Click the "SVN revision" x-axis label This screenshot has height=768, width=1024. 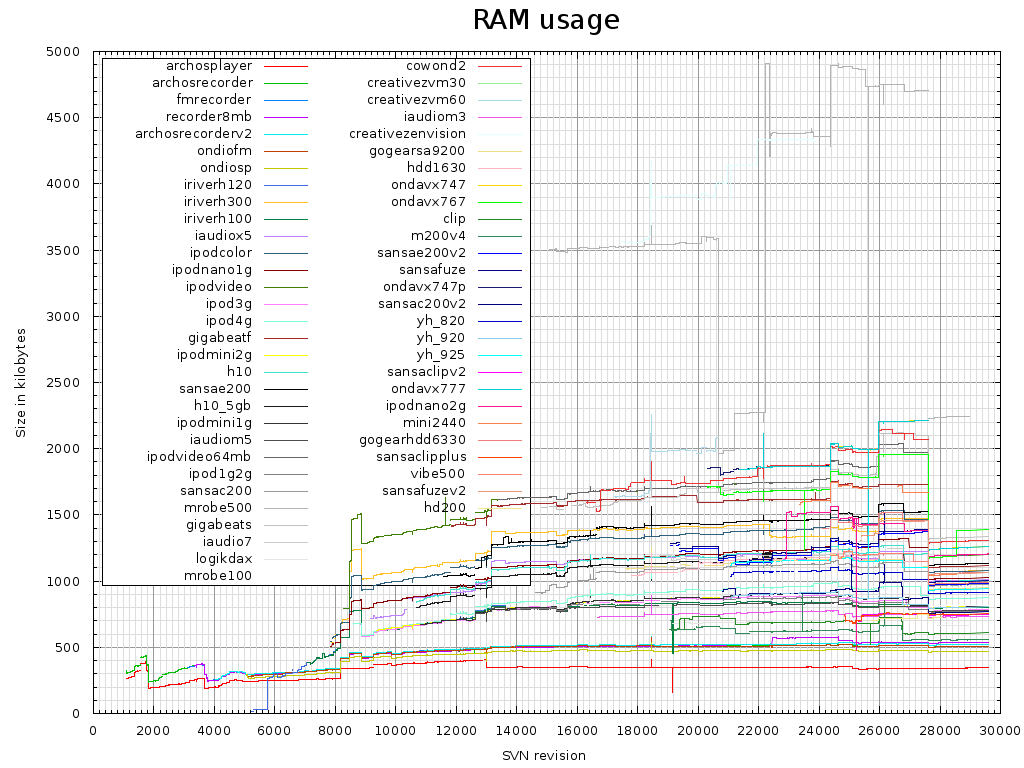click(545, 755)
